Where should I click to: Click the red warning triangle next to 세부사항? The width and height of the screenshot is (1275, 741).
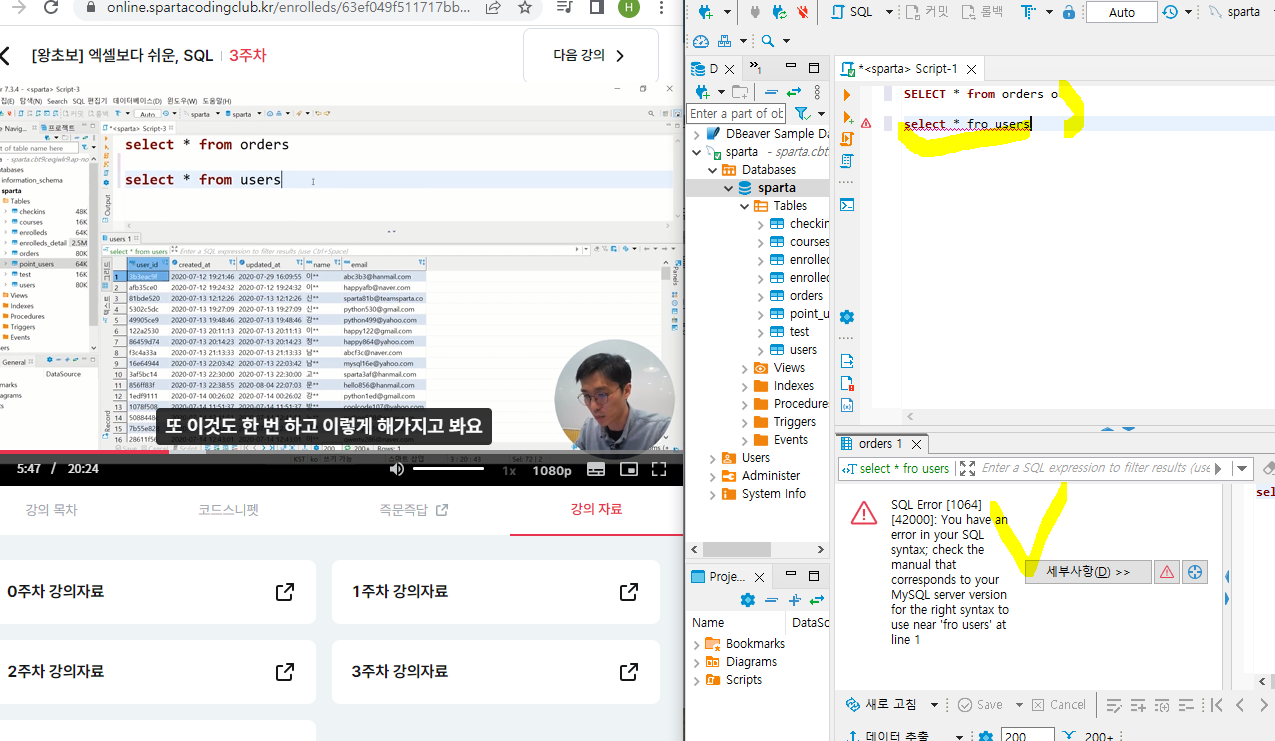pos(1166,572)
